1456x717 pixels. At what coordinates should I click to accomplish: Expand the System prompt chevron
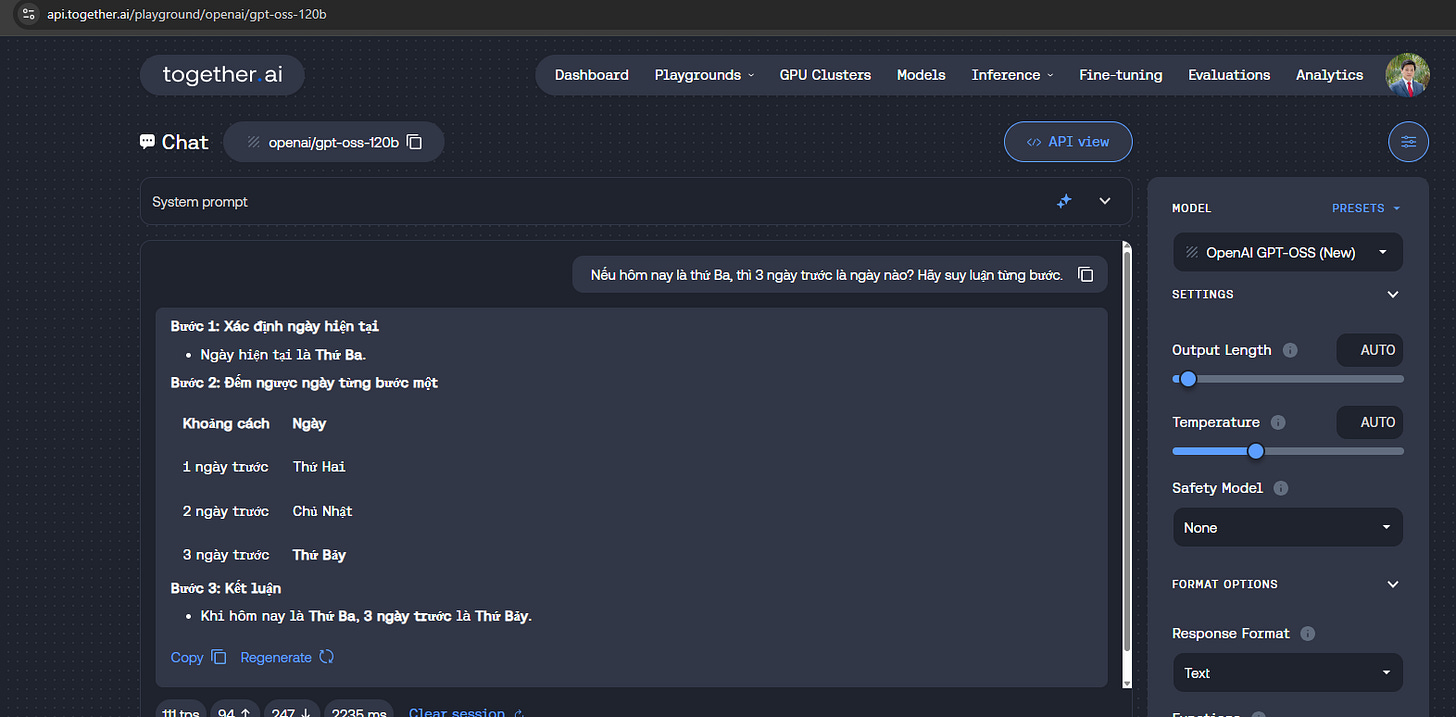tap(1105, 201)
